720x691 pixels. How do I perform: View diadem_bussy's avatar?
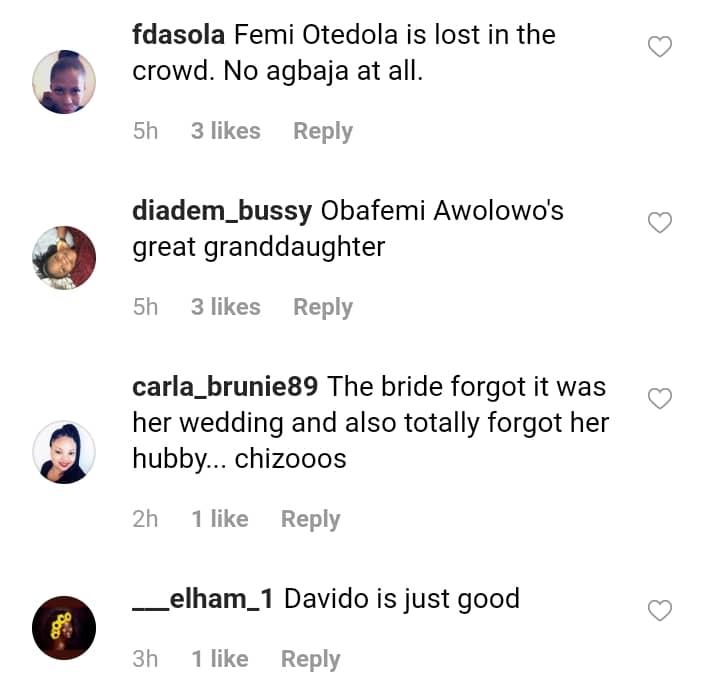pyautogui.click(x=64, y=258)
